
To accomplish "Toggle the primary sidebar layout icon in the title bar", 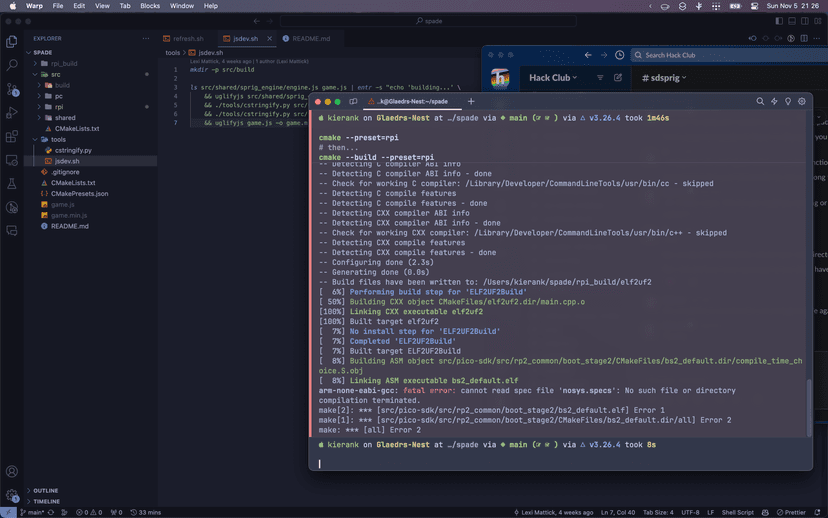I will (779, 21).
